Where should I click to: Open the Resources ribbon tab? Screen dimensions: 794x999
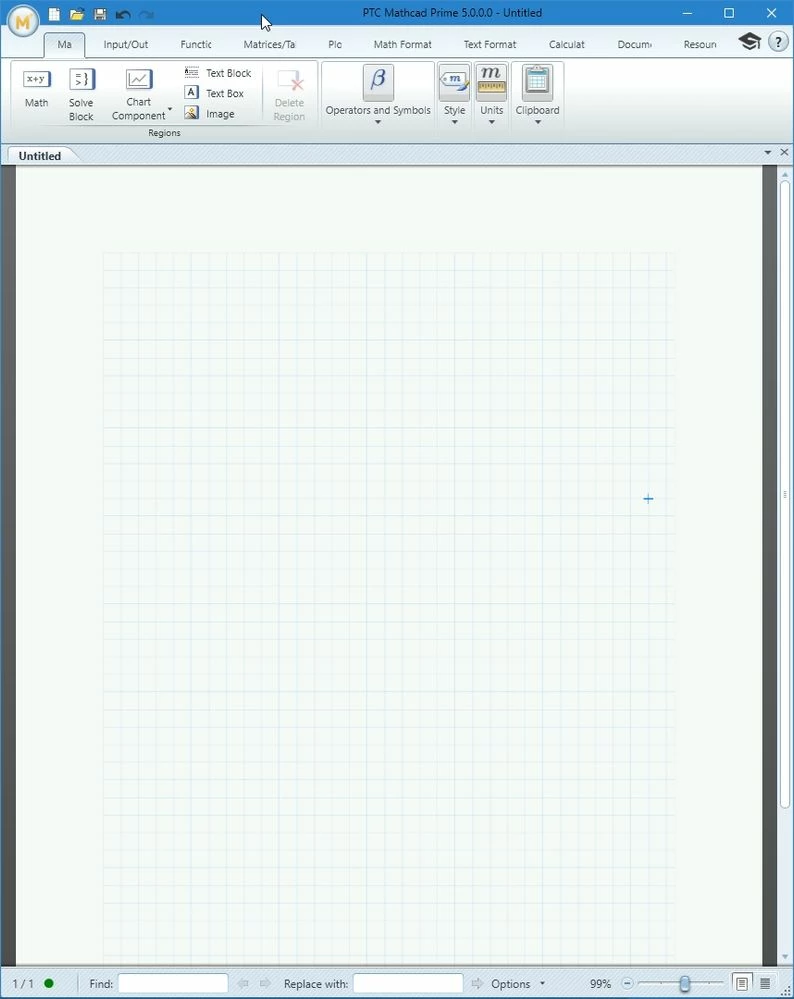700,45
